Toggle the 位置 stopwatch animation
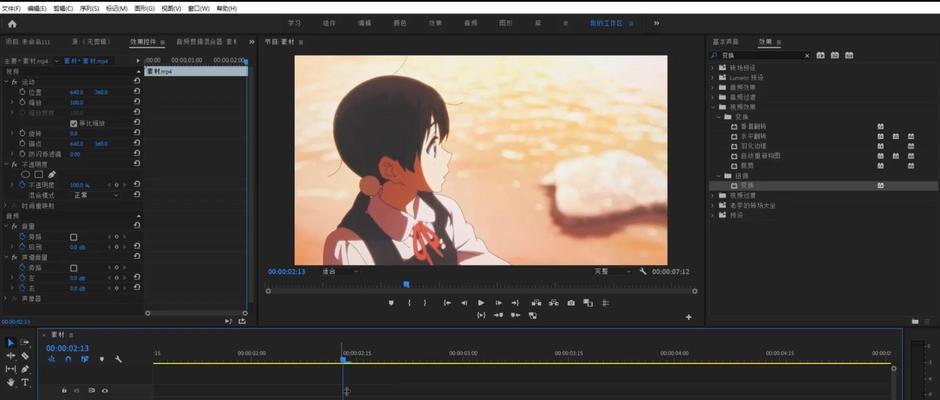Image resolution: width=940 pixels, height=400 pixels. click(x=22, y=92)
